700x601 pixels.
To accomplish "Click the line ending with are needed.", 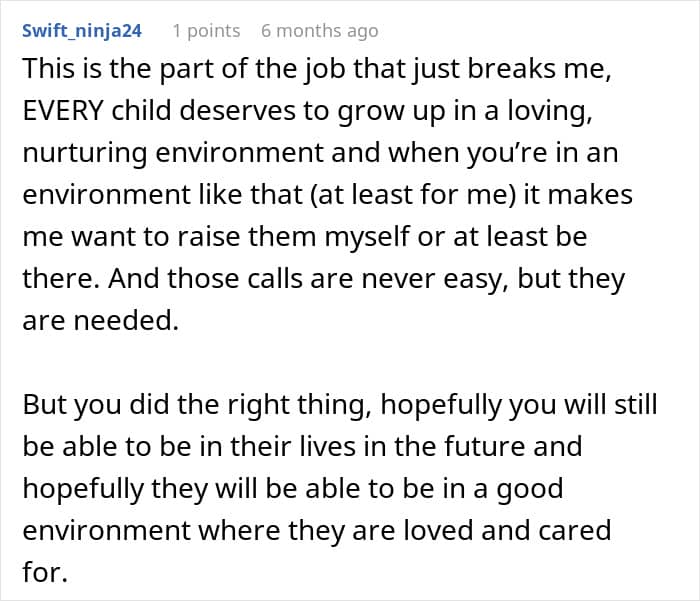I will click(100, 320).
